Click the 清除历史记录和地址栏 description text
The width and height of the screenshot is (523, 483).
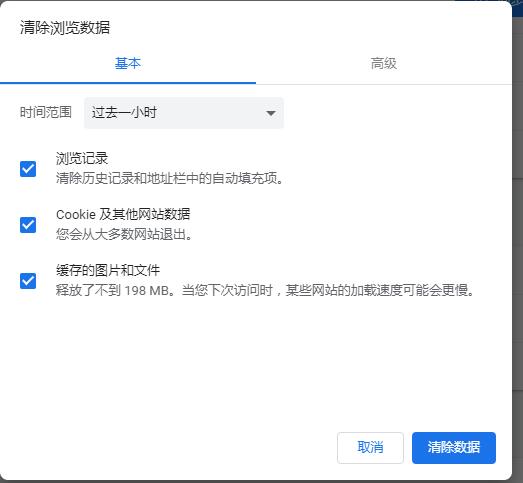click(169, 178)
